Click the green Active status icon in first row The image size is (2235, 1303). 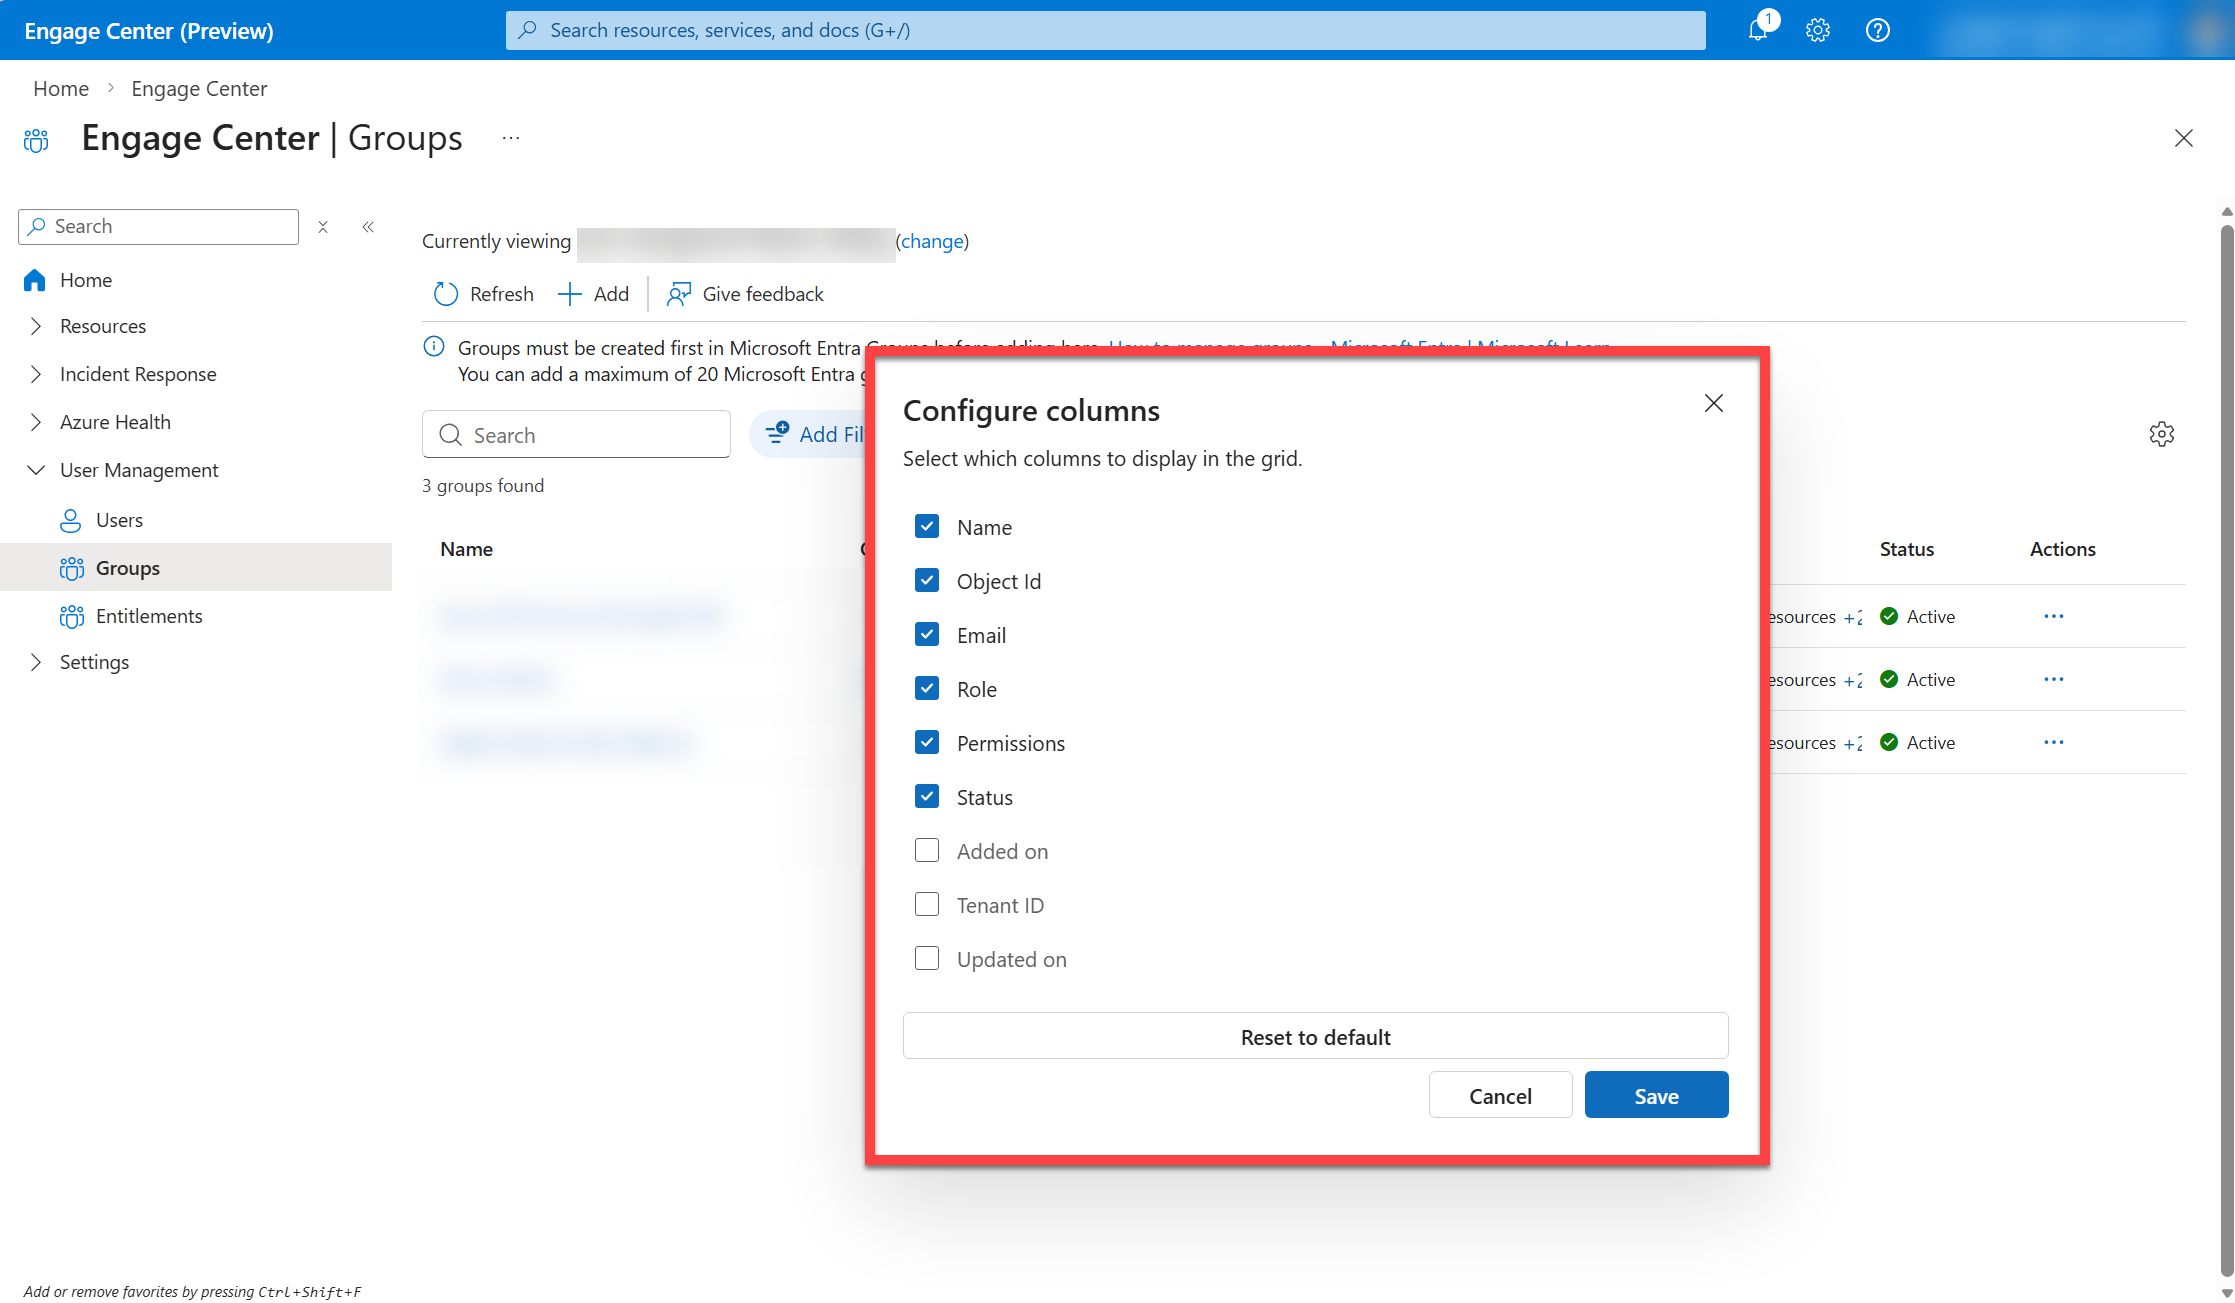pos(1889,616)
